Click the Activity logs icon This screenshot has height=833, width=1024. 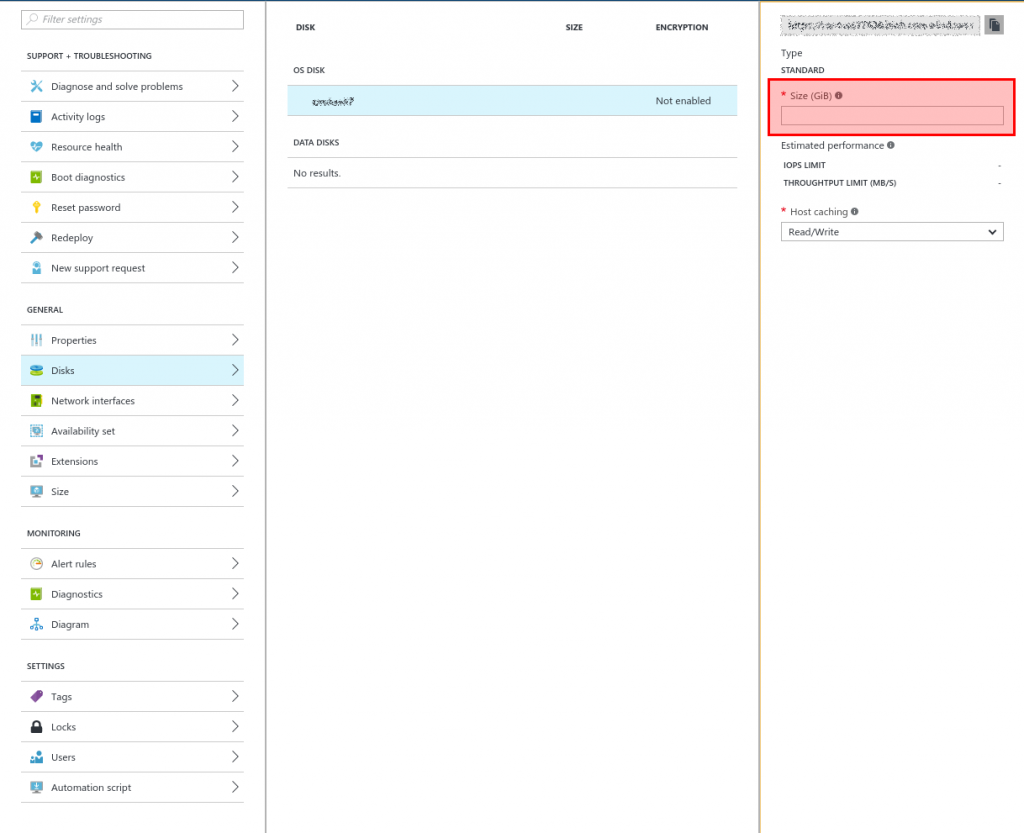[37, 117]
